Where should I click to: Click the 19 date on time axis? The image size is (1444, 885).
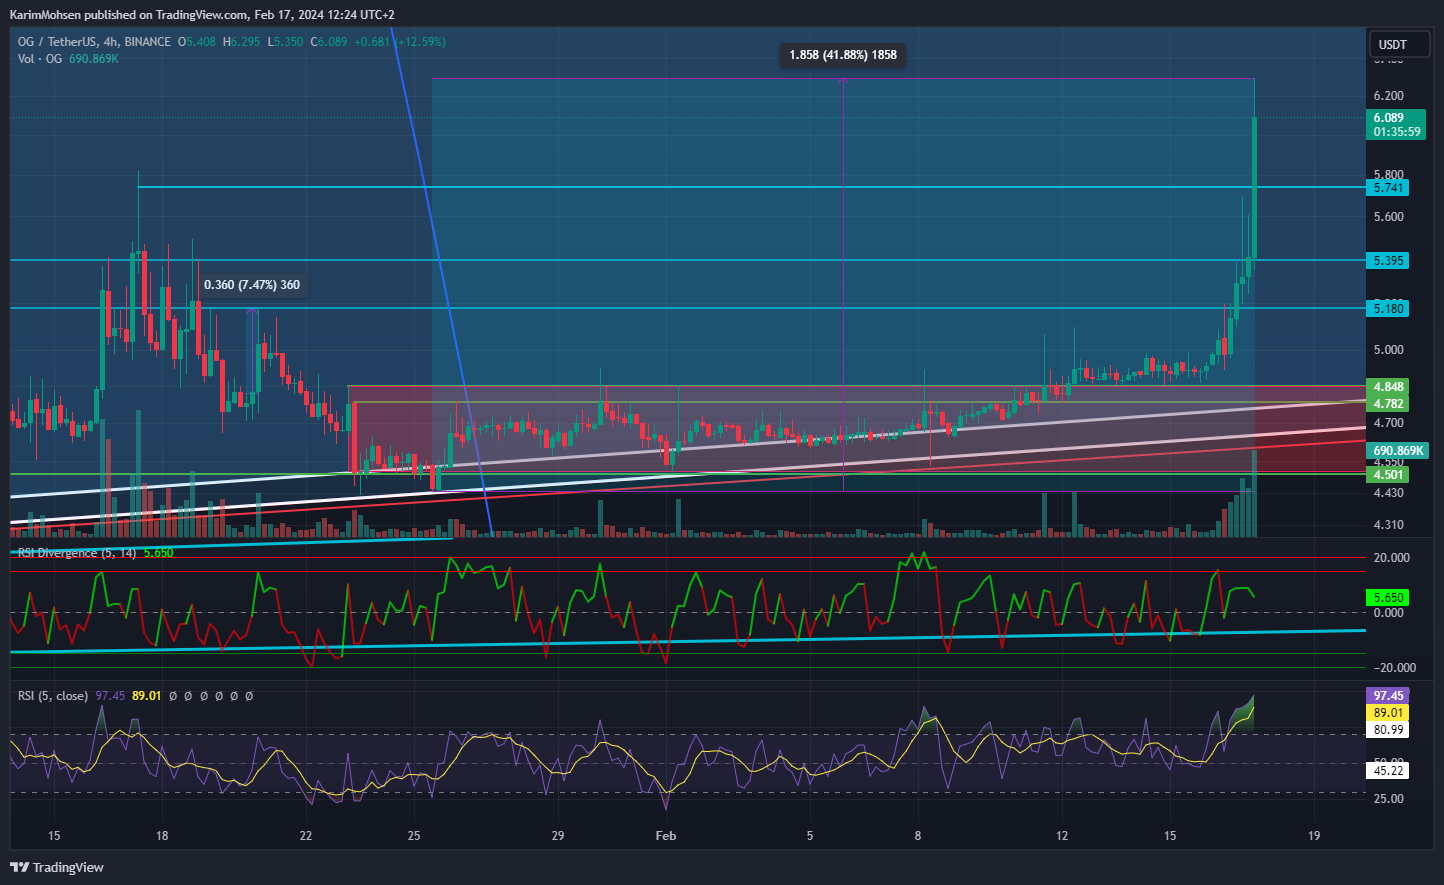(1314, 836)
